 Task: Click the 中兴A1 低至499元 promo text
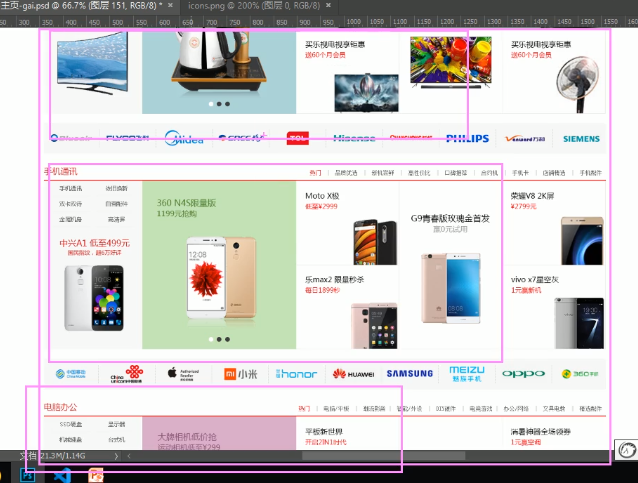pos(94,243)
